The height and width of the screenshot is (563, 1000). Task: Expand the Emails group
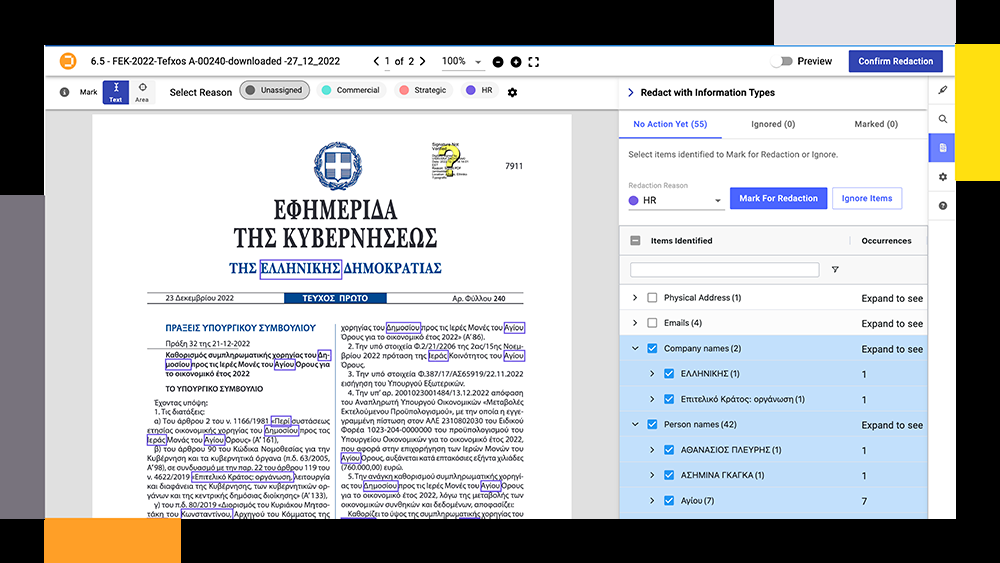pos(635,323)
